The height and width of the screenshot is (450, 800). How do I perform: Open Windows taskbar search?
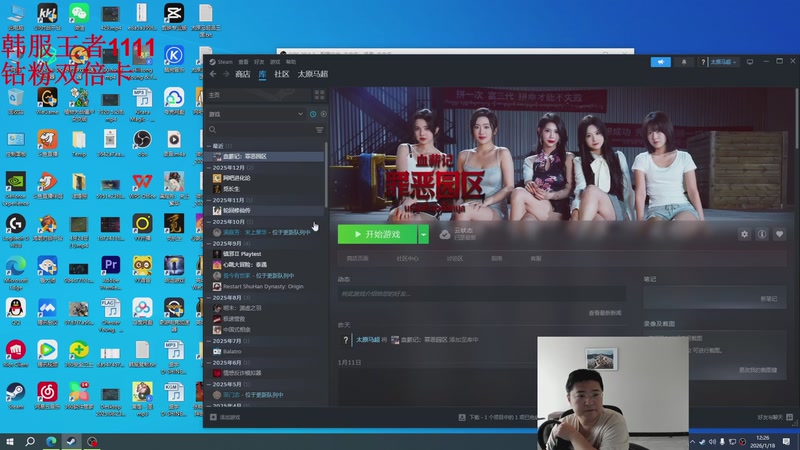point(30,441)
